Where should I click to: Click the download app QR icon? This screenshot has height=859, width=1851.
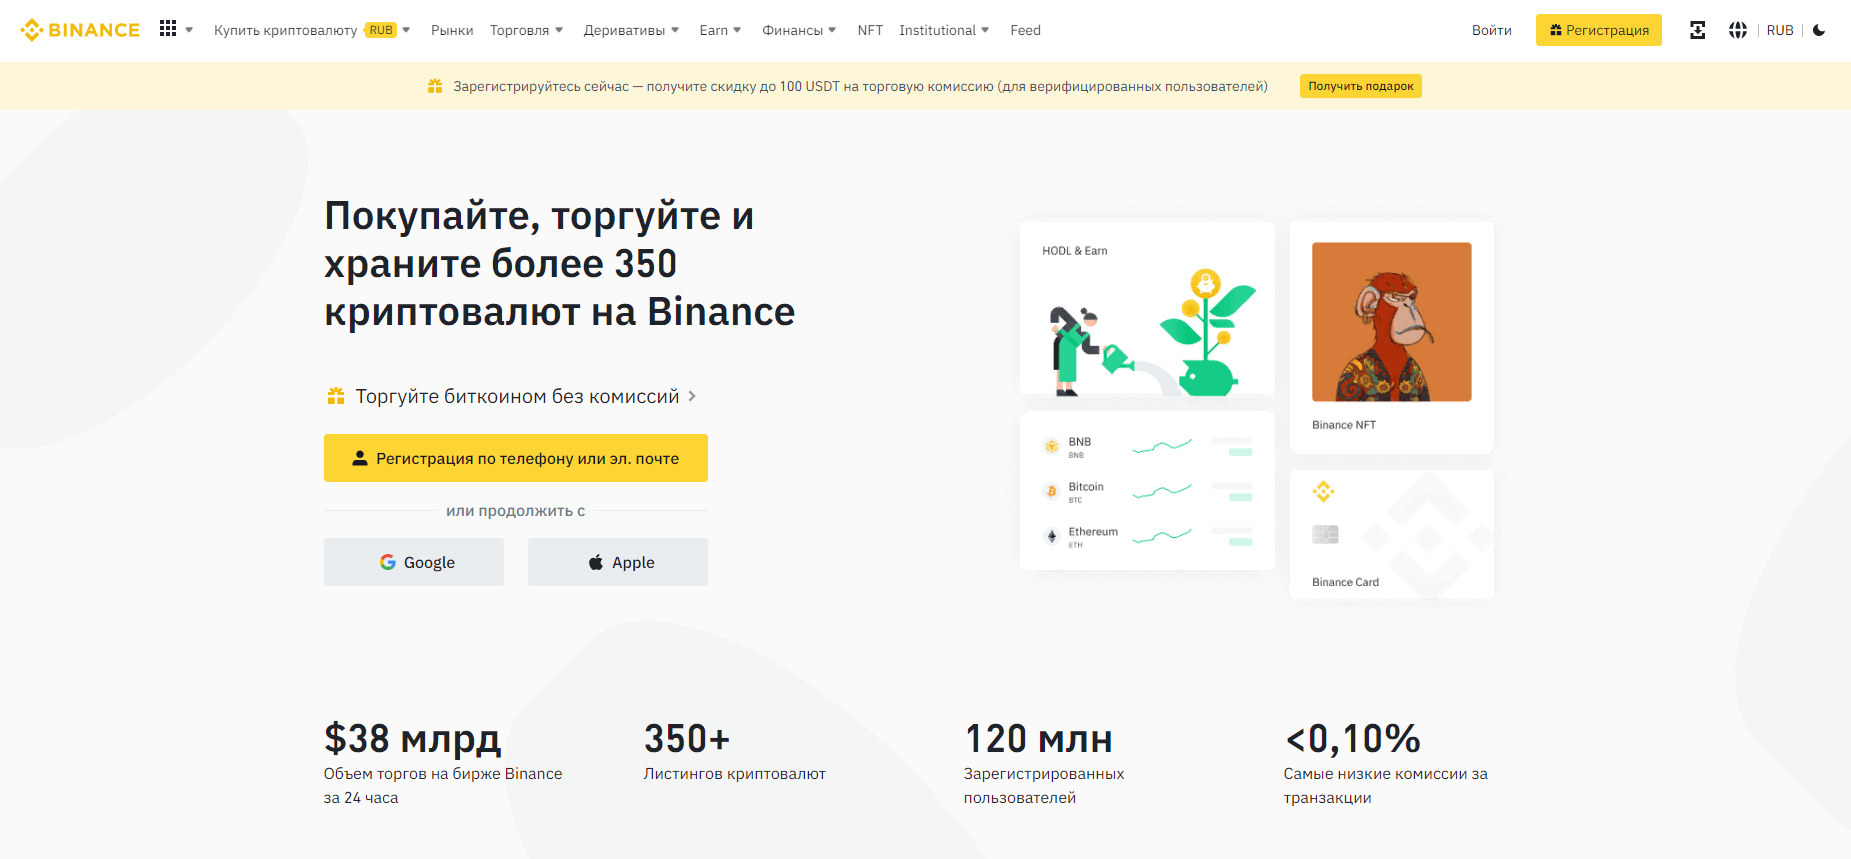[x=1697, y=30]
